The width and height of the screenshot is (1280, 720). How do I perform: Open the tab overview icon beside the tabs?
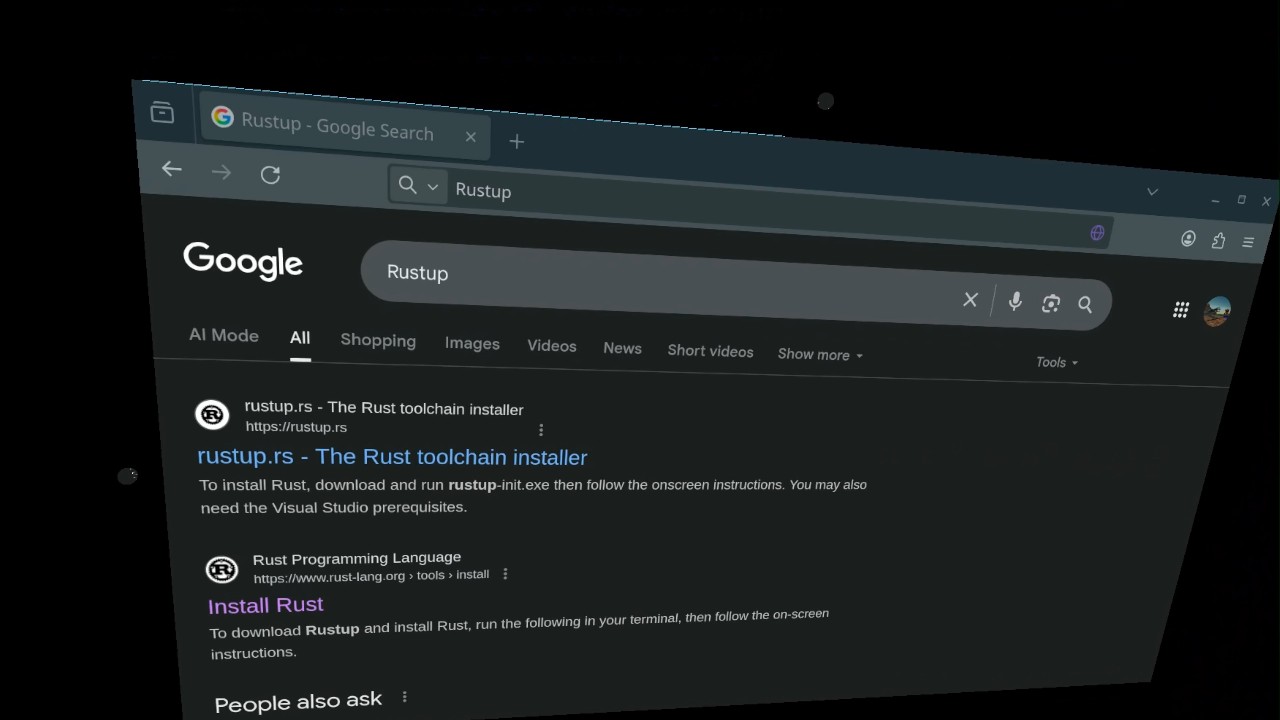pyautogui.click(x=162, y=112)
